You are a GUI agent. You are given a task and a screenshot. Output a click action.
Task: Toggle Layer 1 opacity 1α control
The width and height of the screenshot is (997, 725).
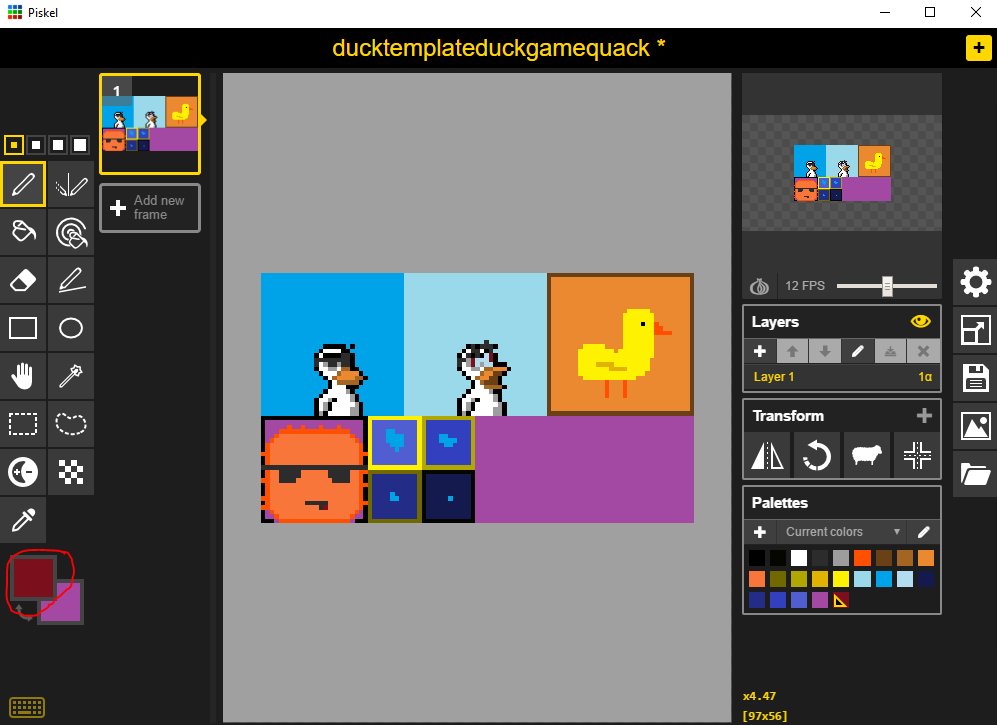[925, 377]
